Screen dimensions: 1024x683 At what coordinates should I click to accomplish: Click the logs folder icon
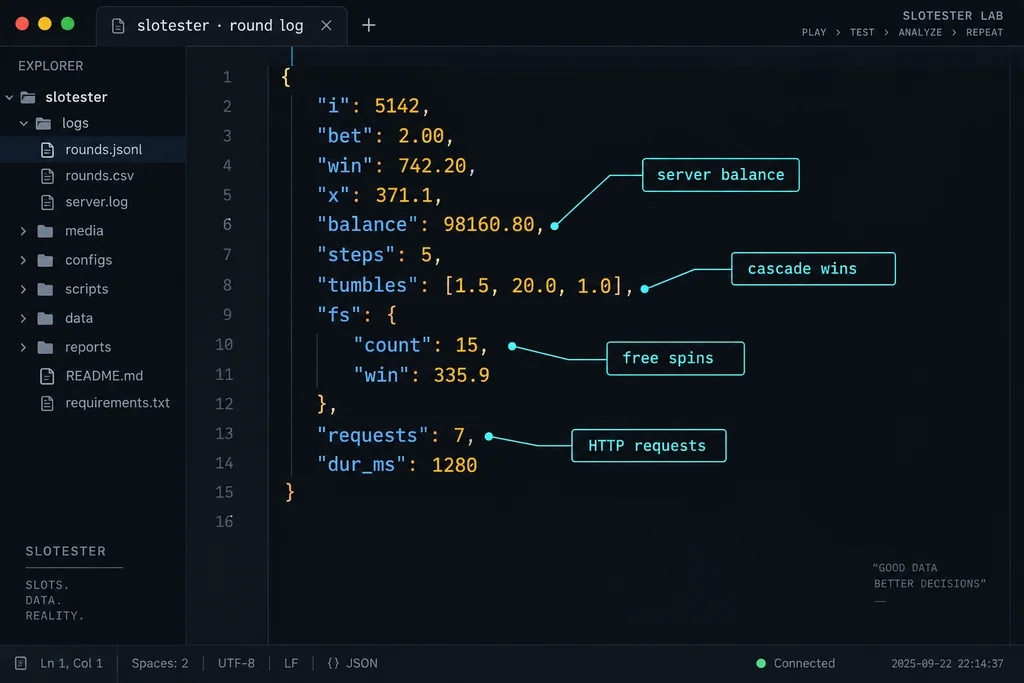[44, 123]
